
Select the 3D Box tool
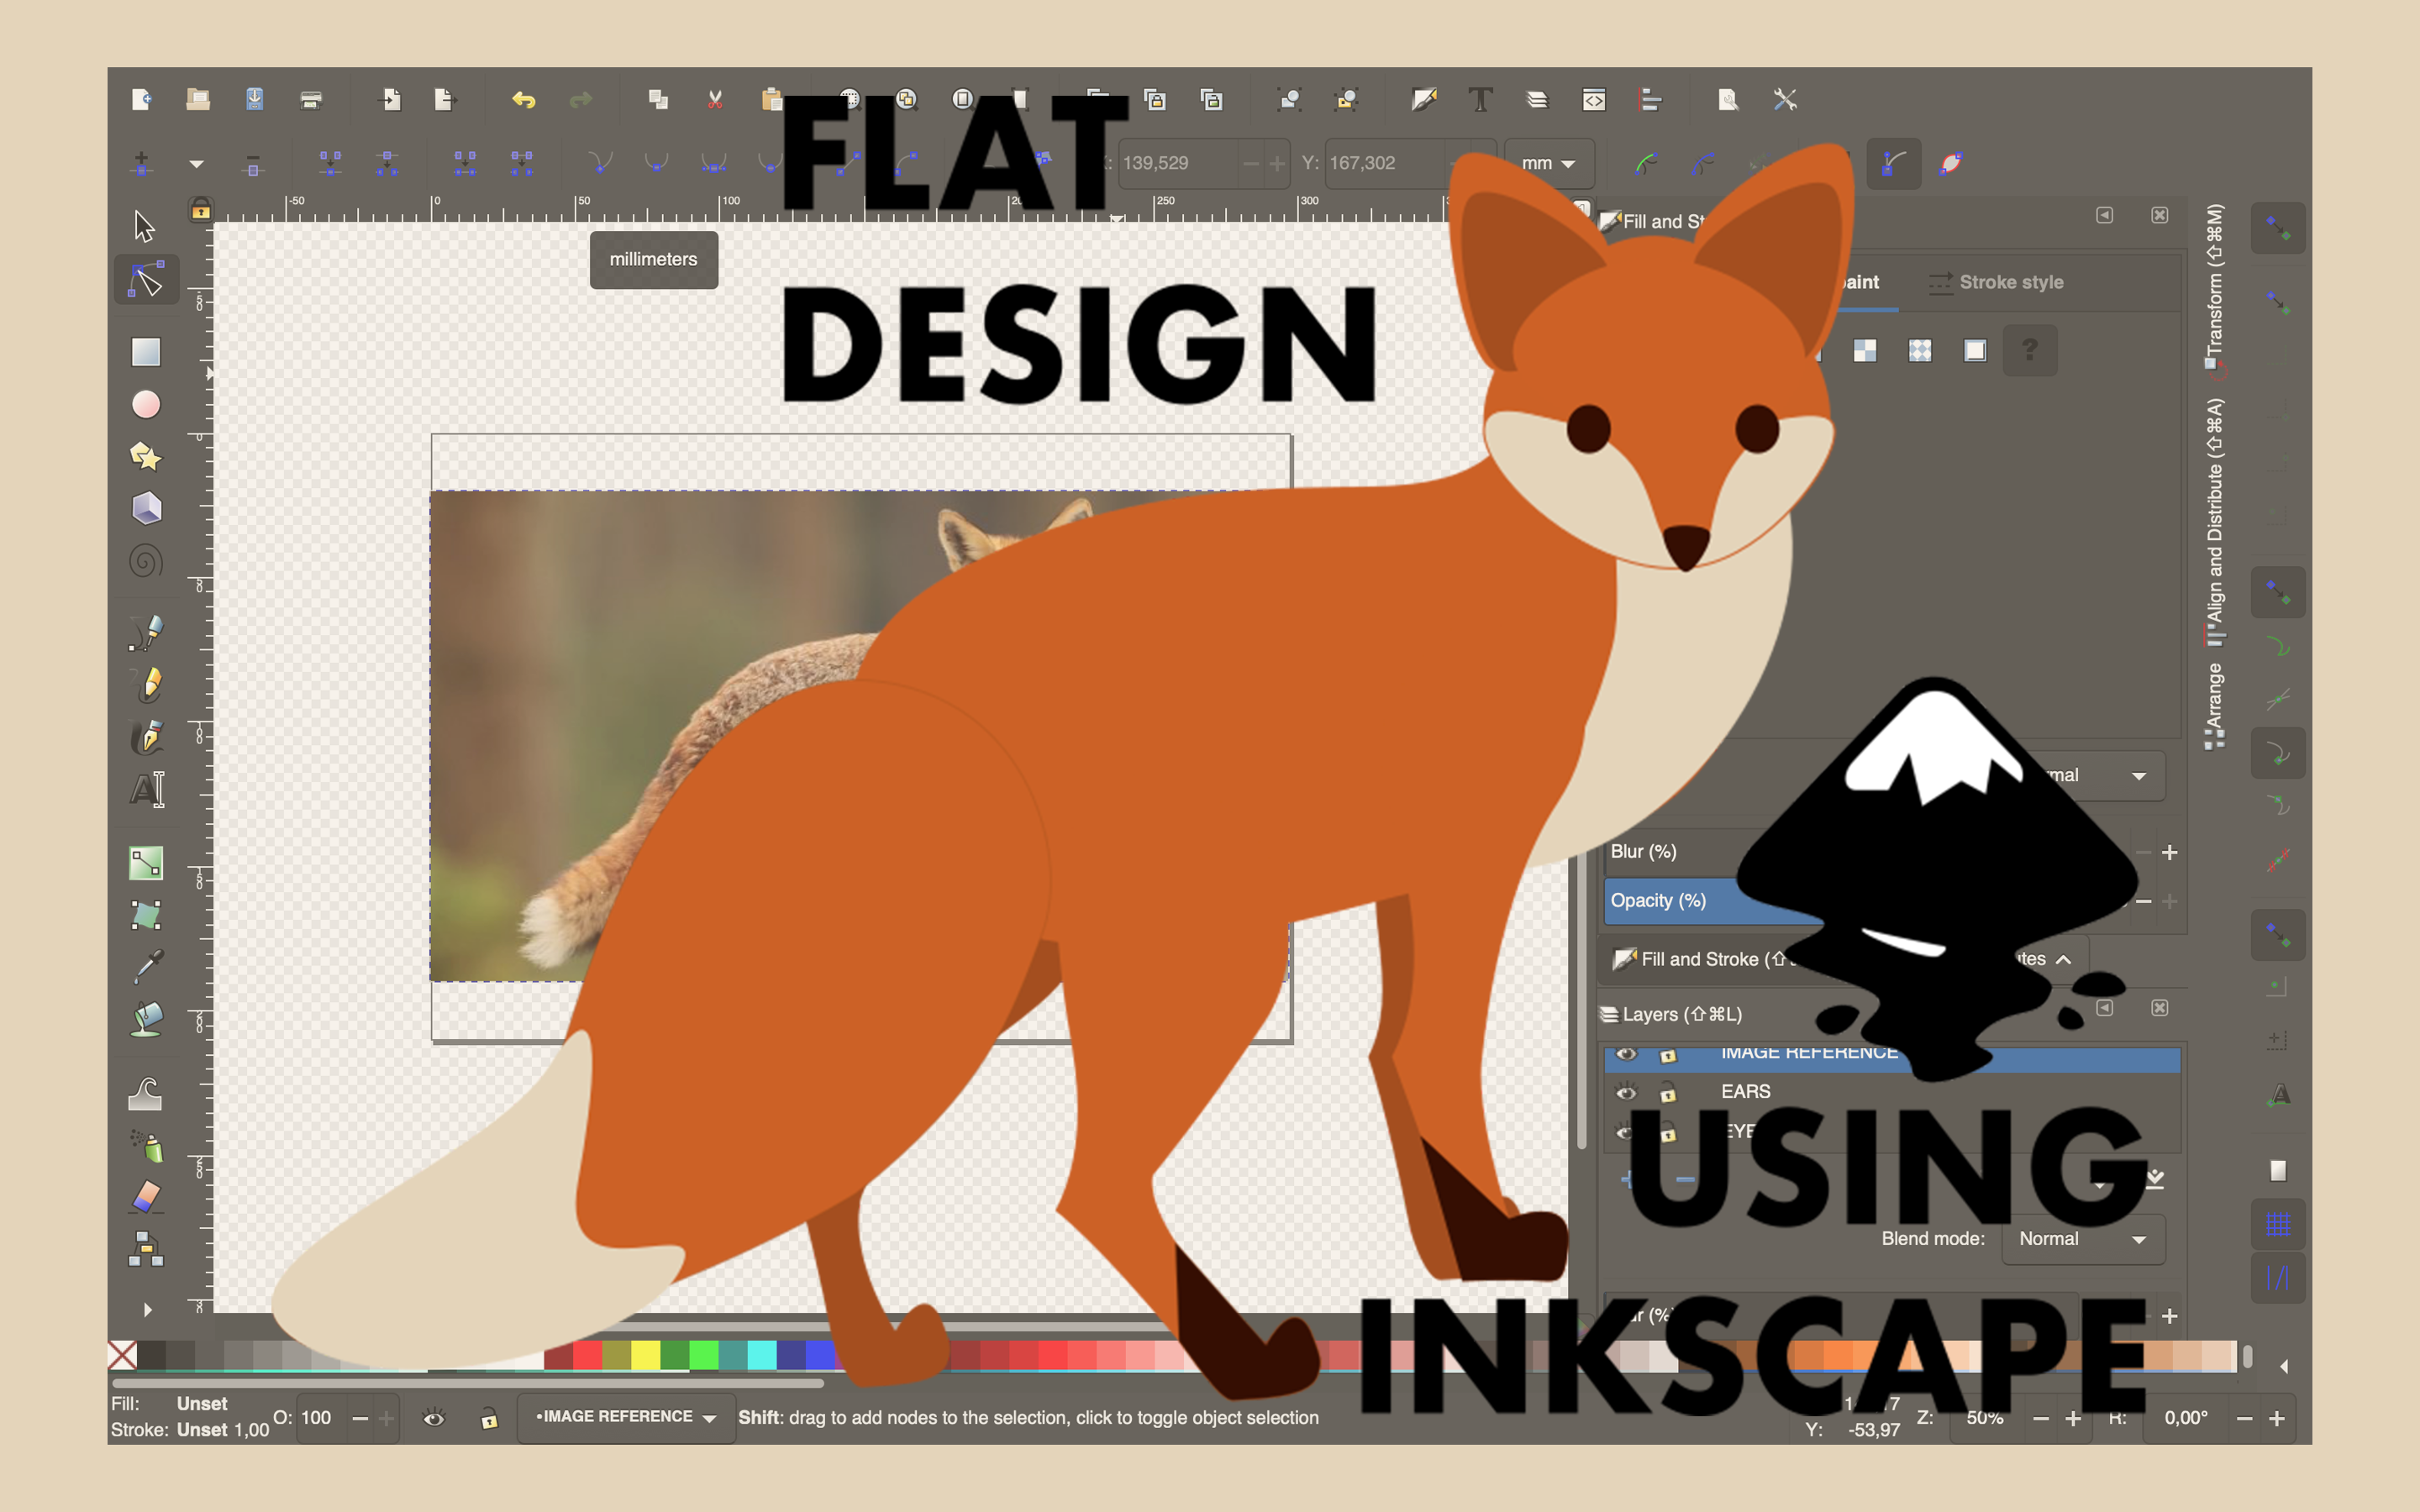[146, 508]
